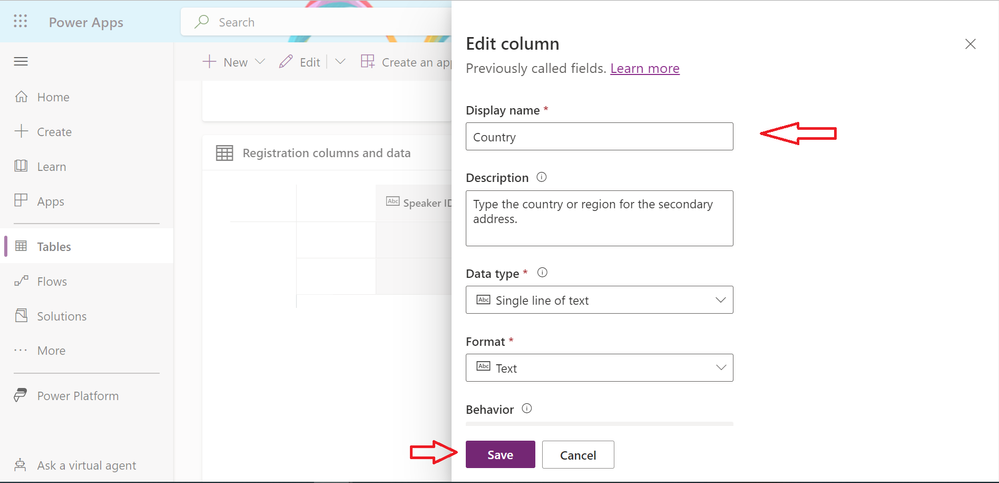This screenshot has height=483, width=999.
Task: Open the Format Text dropdown
Action: coord(600,368)
